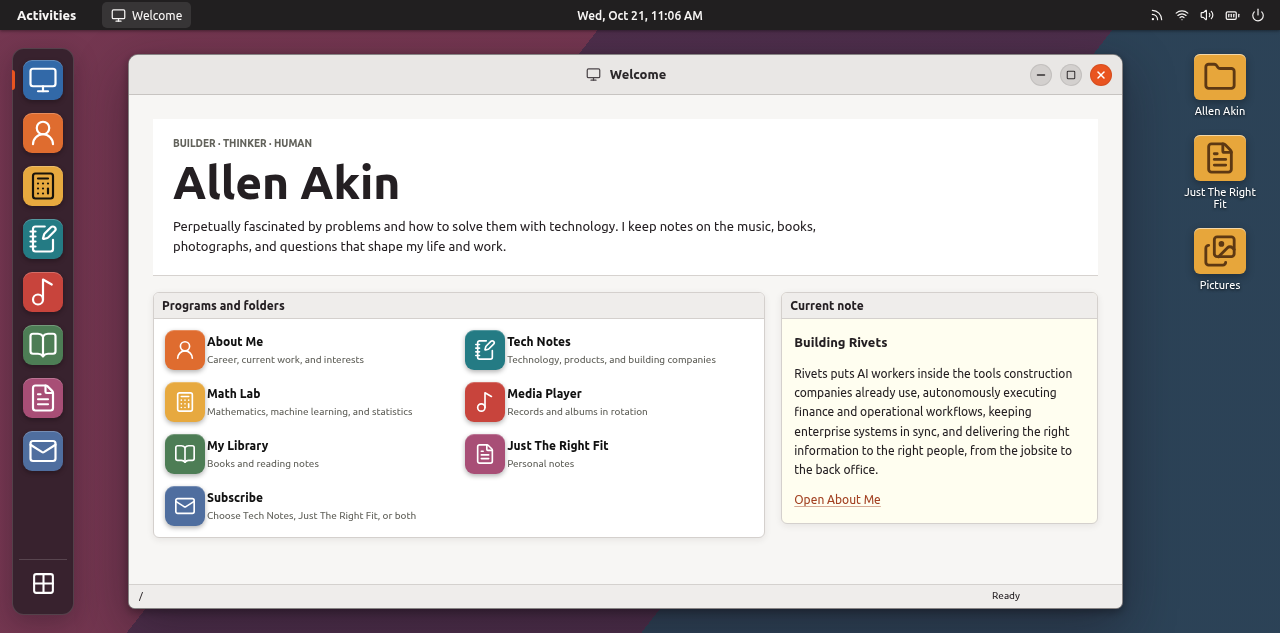Open the Tech Notes entry label
1280x633 pixels.
click(539, 342)
